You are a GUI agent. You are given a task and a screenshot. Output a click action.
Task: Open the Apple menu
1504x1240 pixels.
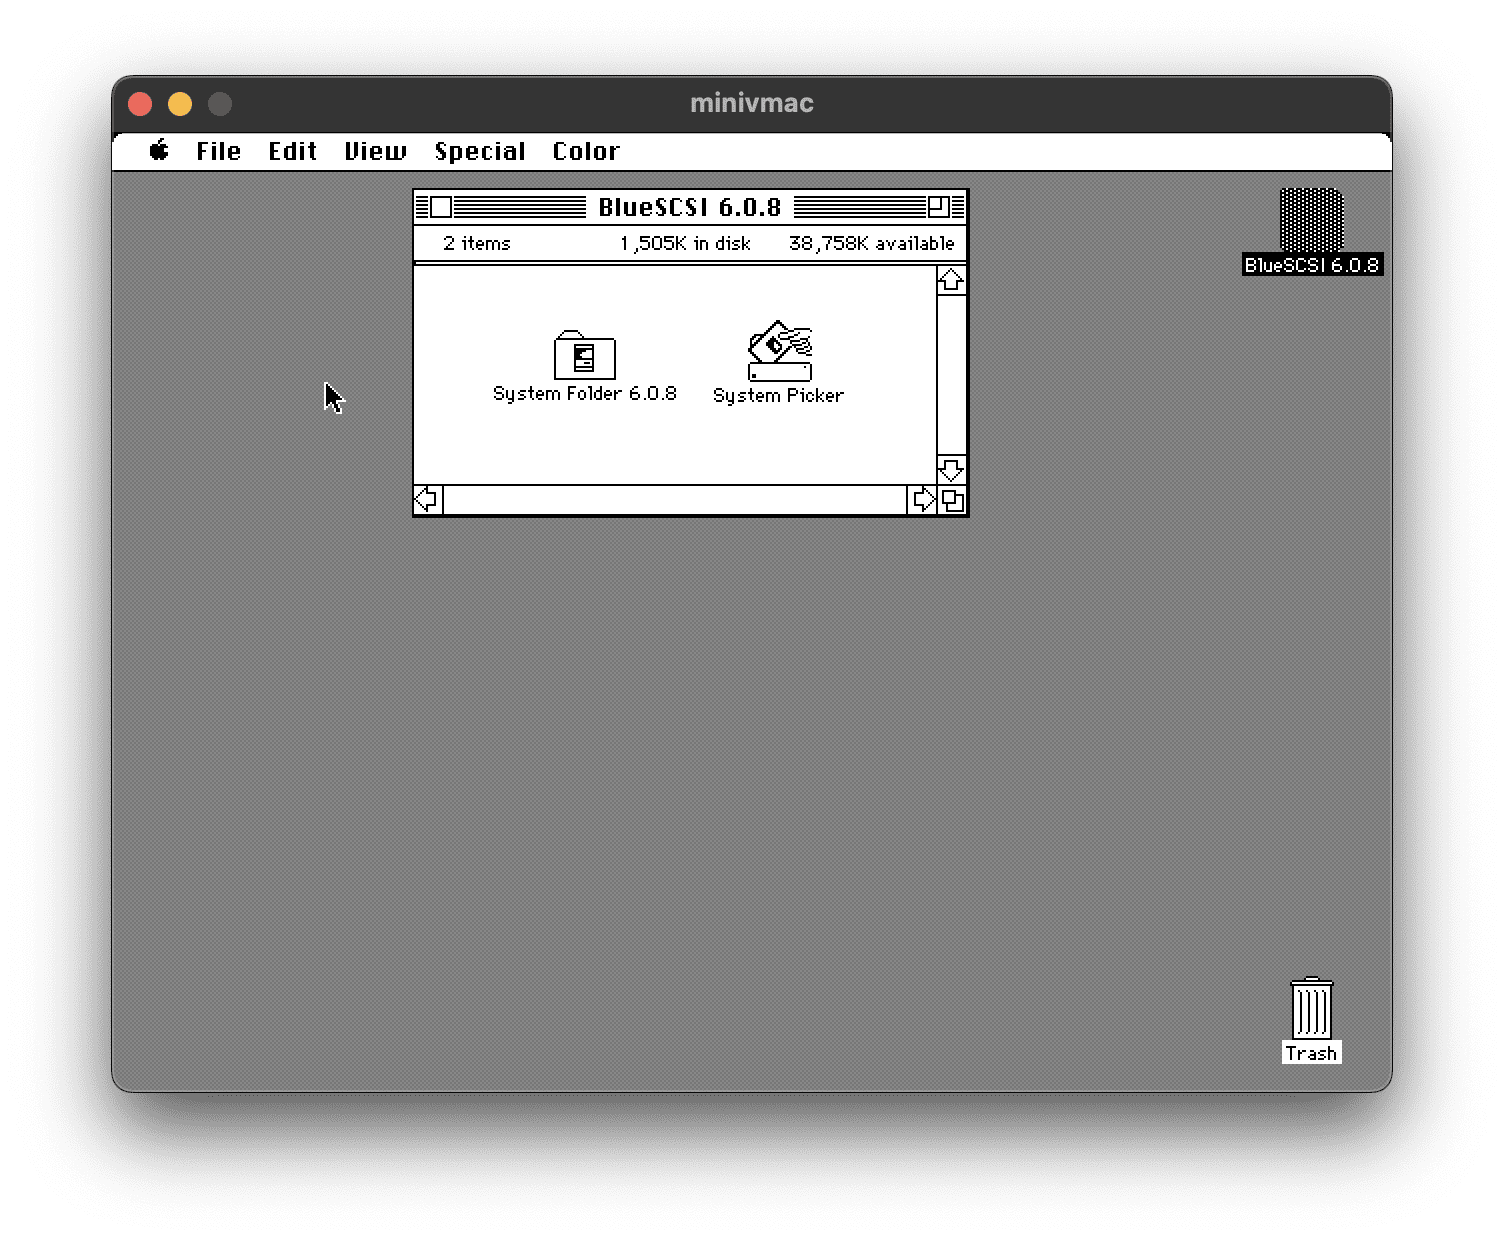(x=159, y=151)
